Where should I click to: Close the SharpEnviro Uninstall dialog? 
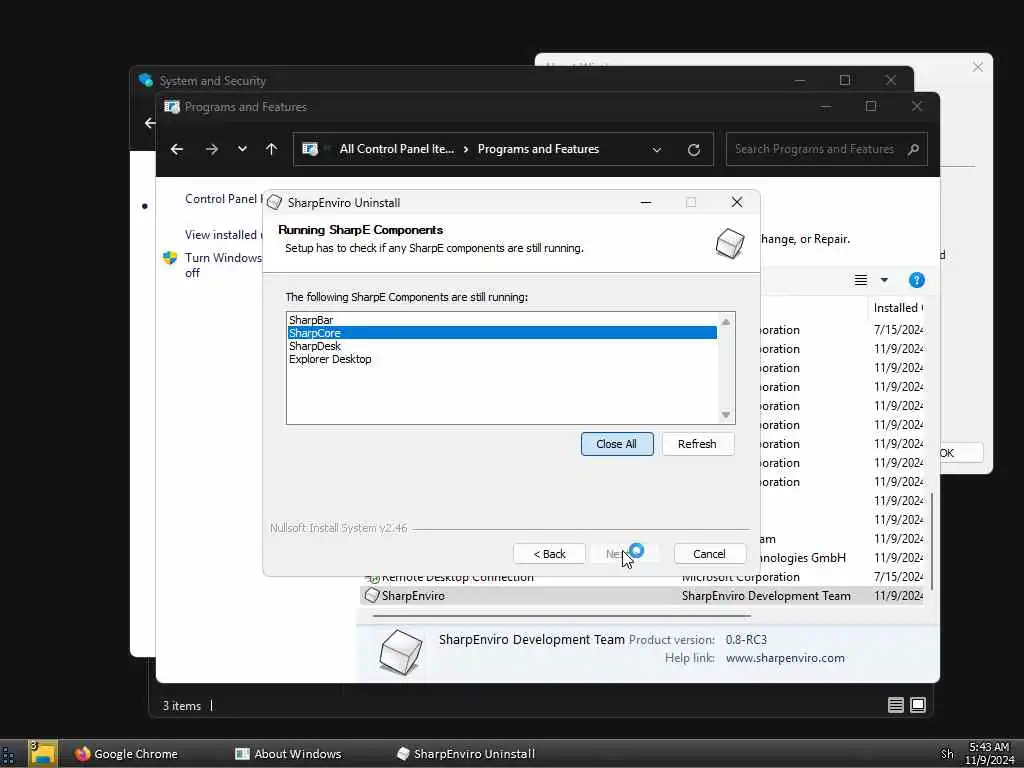(737, 202)
